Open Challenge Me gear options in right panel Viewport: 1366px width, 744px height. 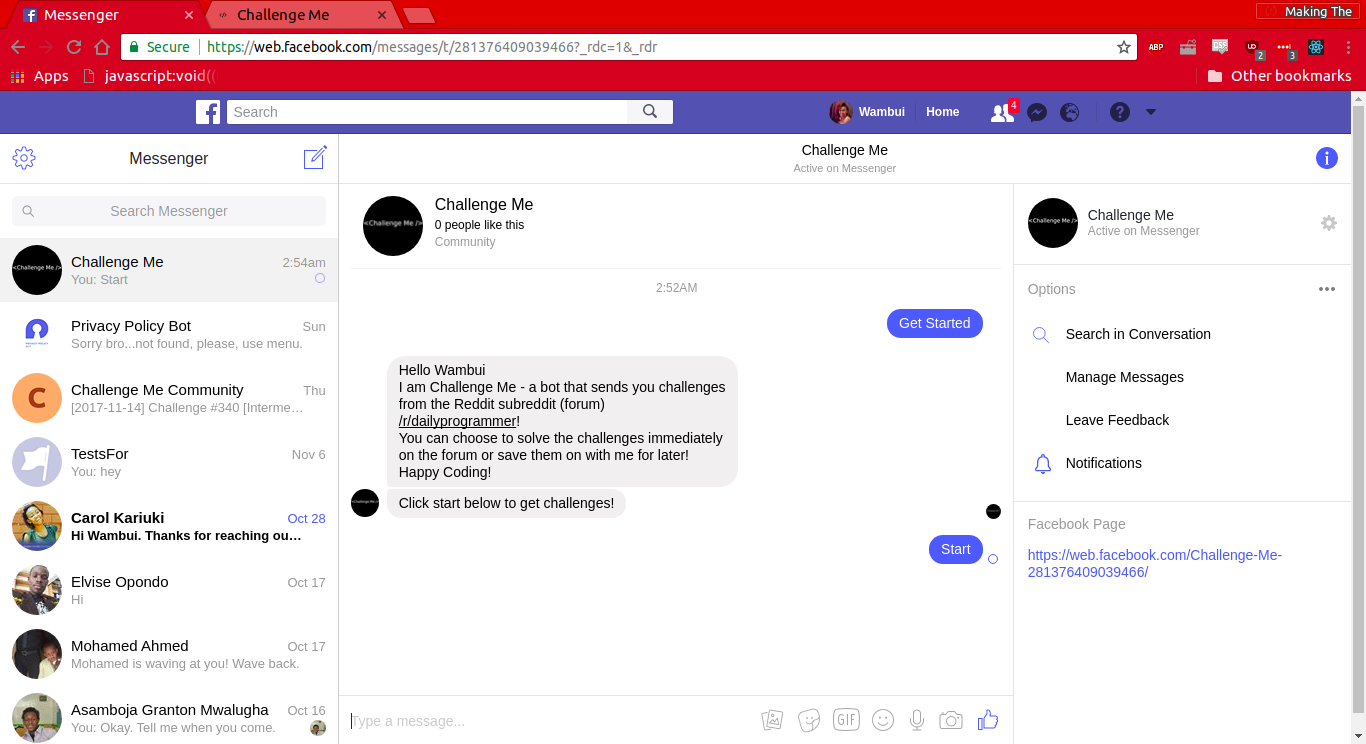[1329, 223]
